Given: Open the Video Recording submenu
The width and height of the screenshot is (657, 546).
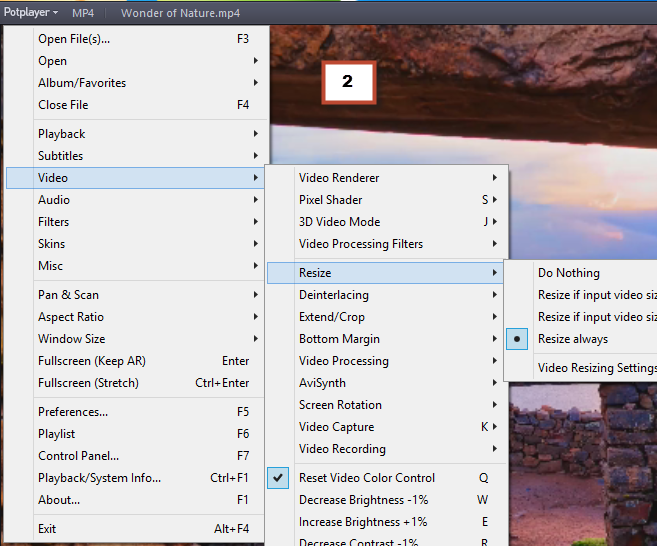Looking at the screenshot, I should tap(387, 449).
